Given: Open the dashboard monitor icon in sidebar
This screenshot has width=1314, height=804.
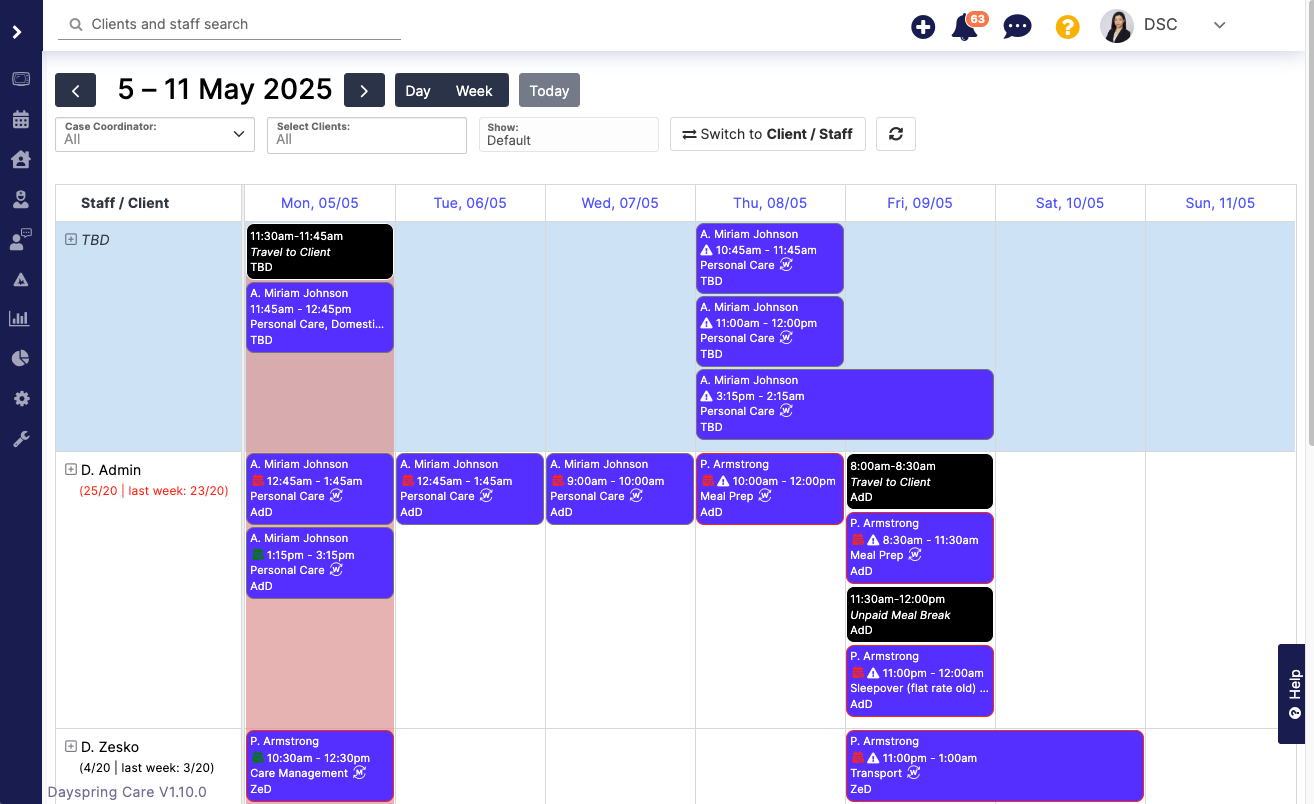Looking at the screenshot, I should (21, 79).
